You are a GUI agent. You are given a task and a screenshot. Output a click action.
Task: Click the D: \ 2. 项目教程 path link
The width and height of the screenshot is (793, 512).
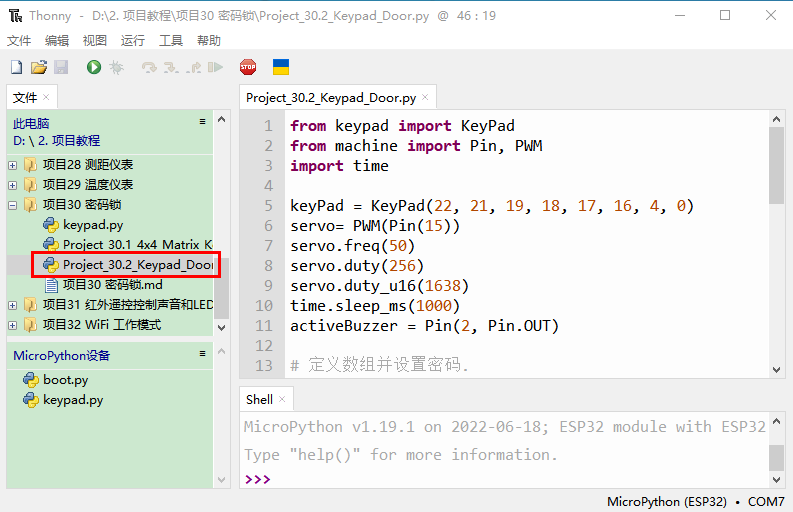click(57, 141)
